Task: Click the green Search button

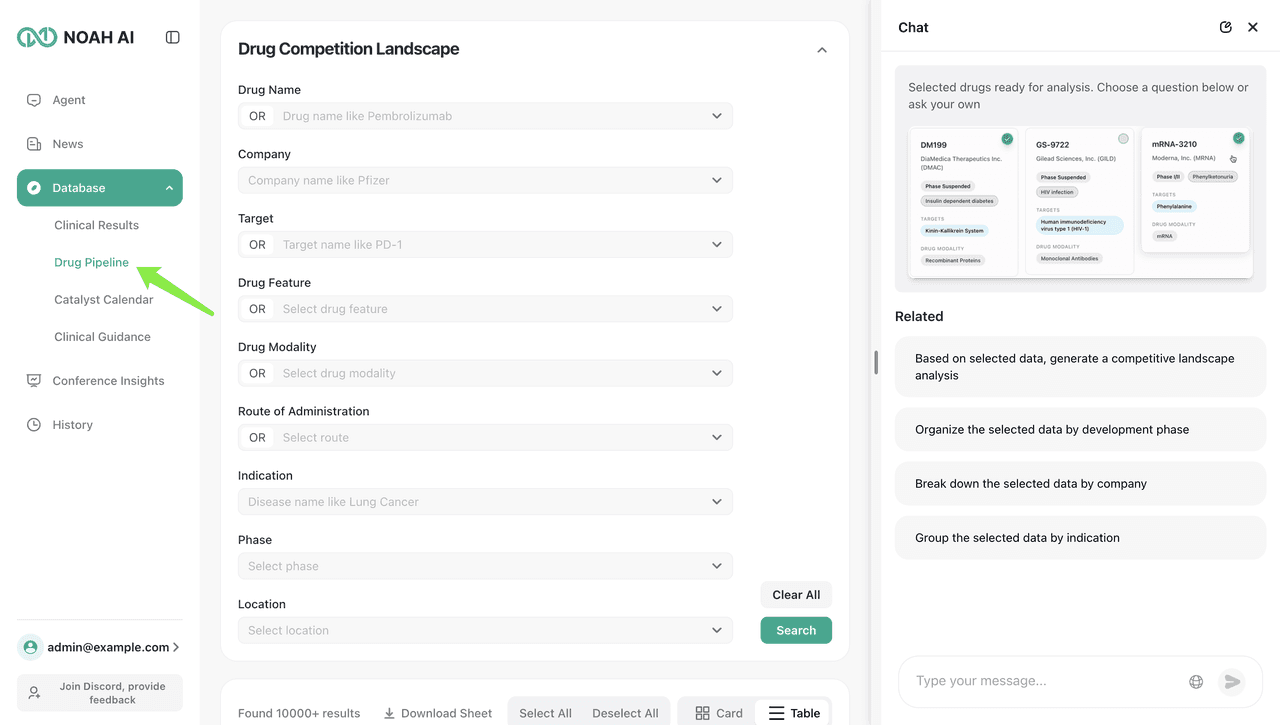Action: (796, 630)
